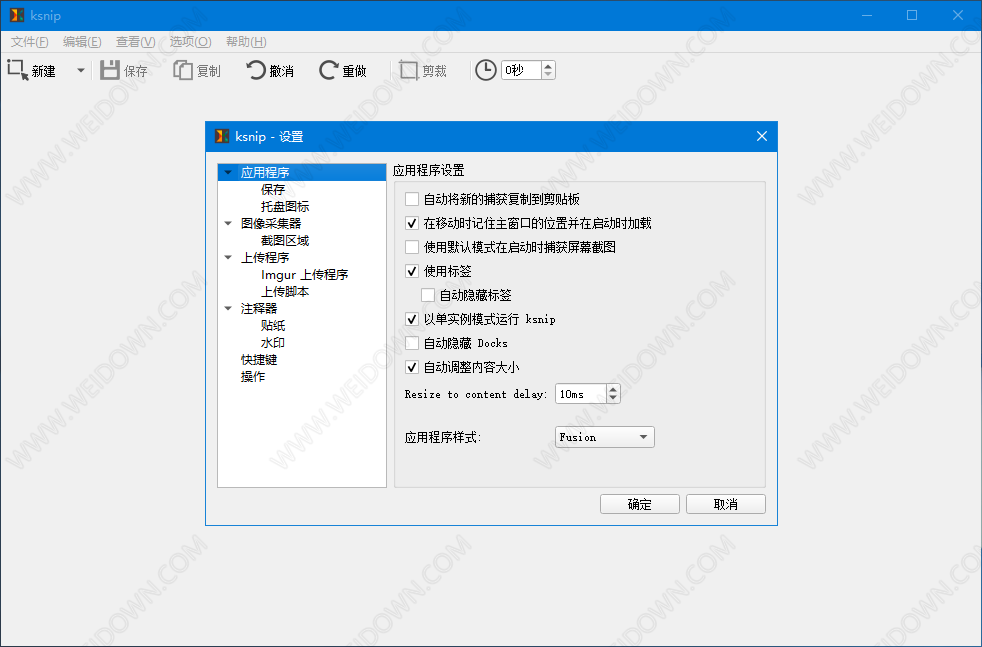This screenshot has height=647, width=982.
Task: Uncheck the 使用标签 checkbox
Action: coord(412,271)
